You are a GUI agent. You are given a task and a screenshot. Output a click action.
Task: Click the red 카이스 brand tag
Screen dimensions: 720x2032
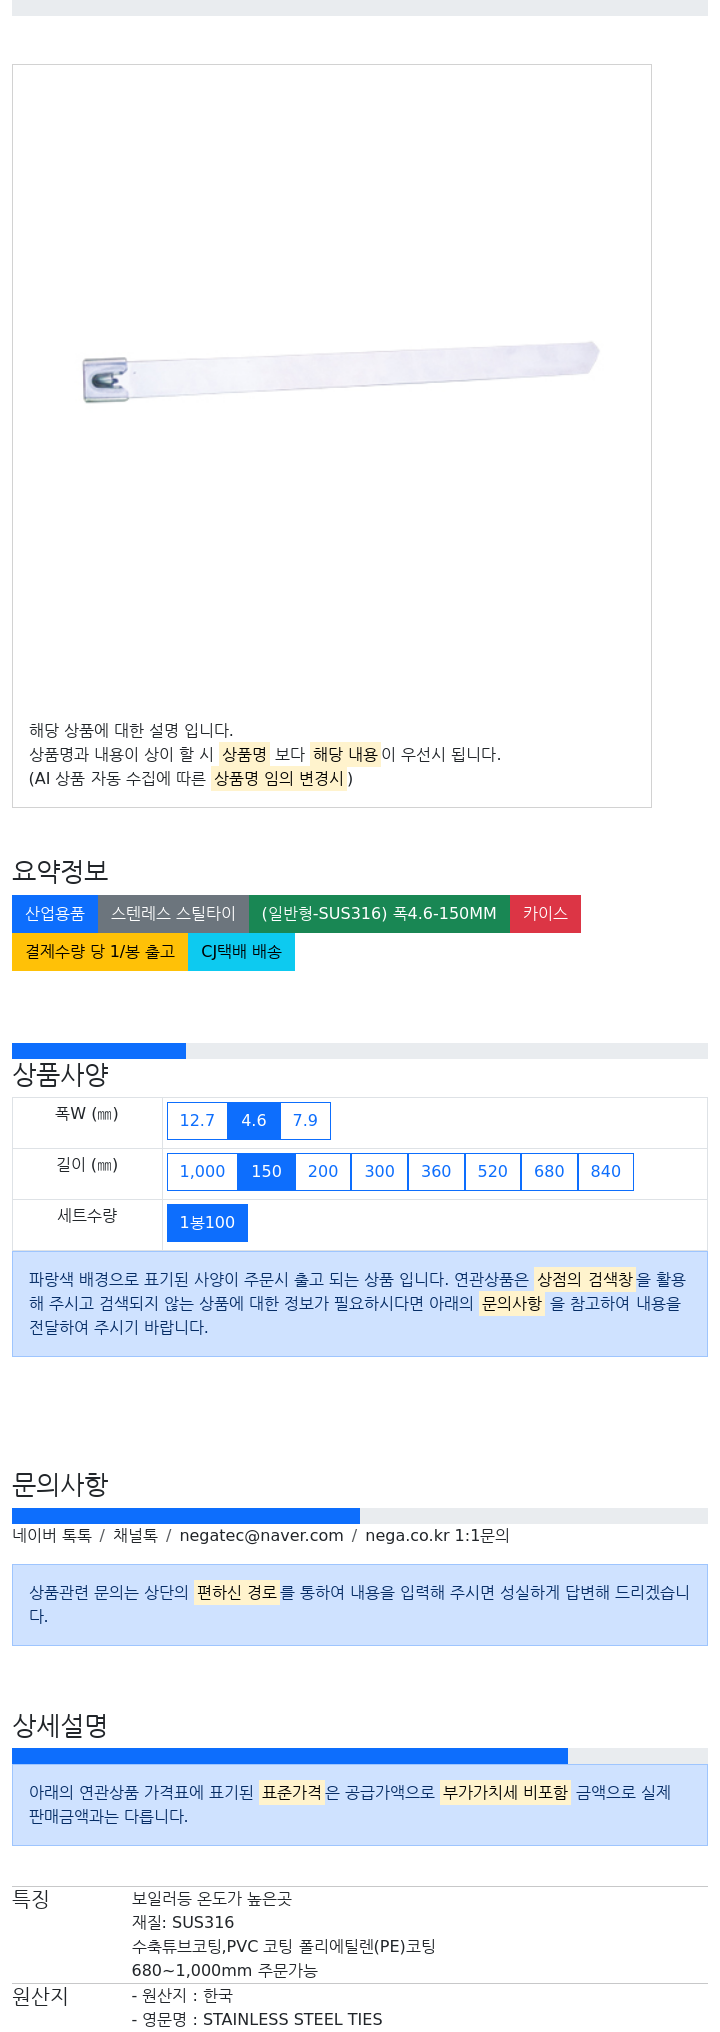click(x=545, y=914)
